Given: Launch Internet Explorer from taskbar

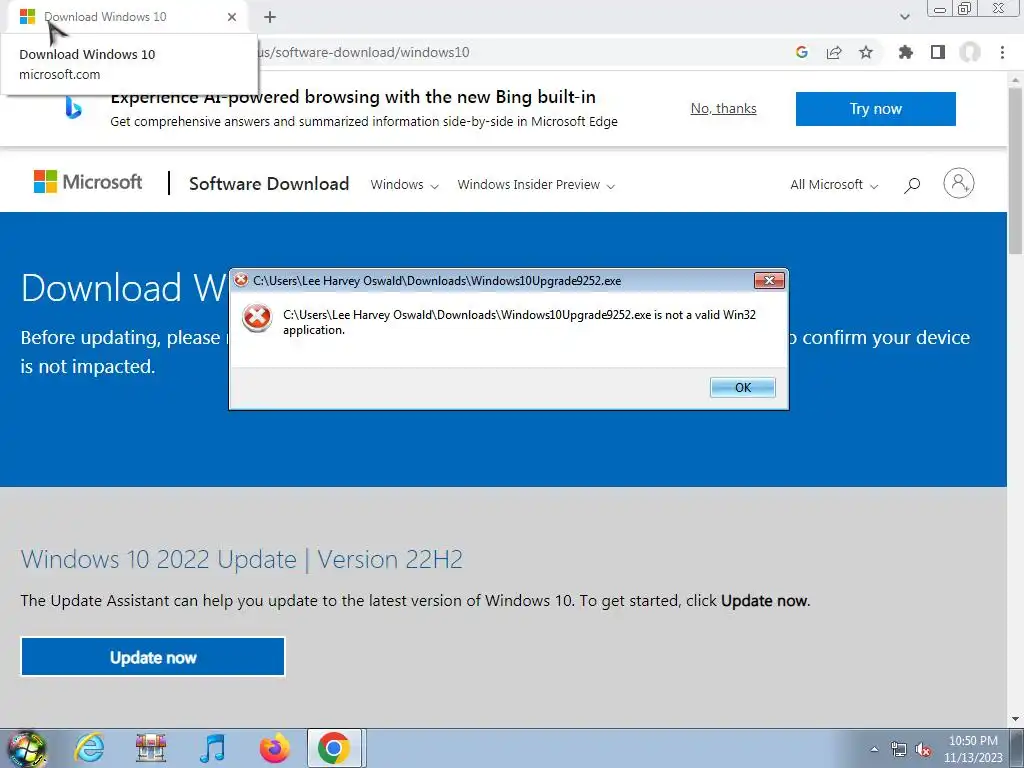Looking at the screenshot, I should [x=89, y=748].
